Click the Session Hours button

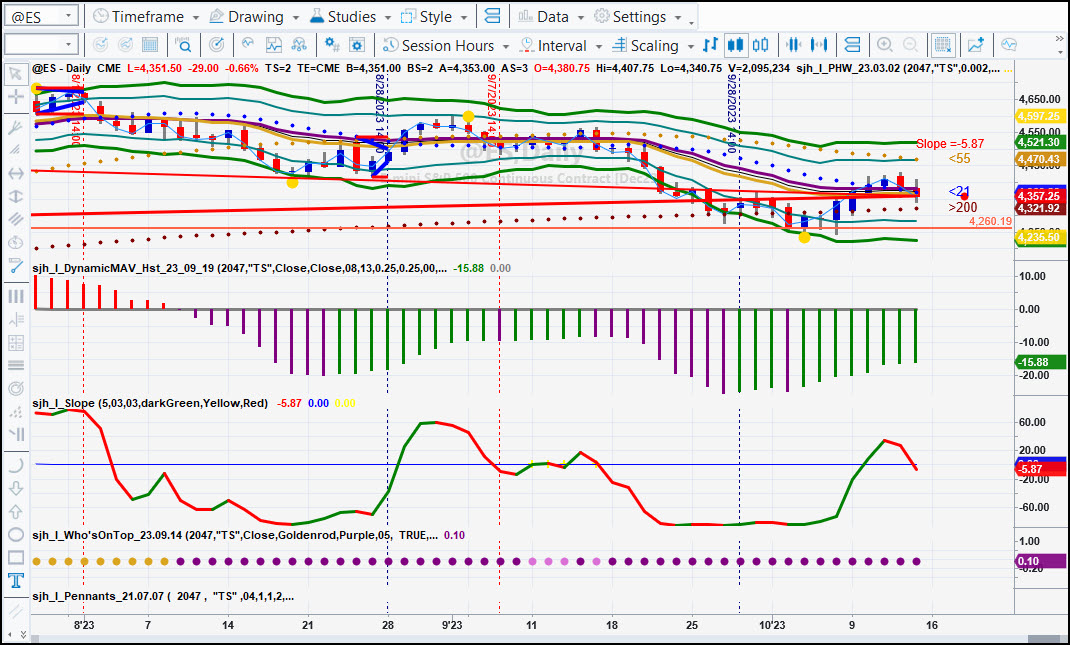[439, 45]
